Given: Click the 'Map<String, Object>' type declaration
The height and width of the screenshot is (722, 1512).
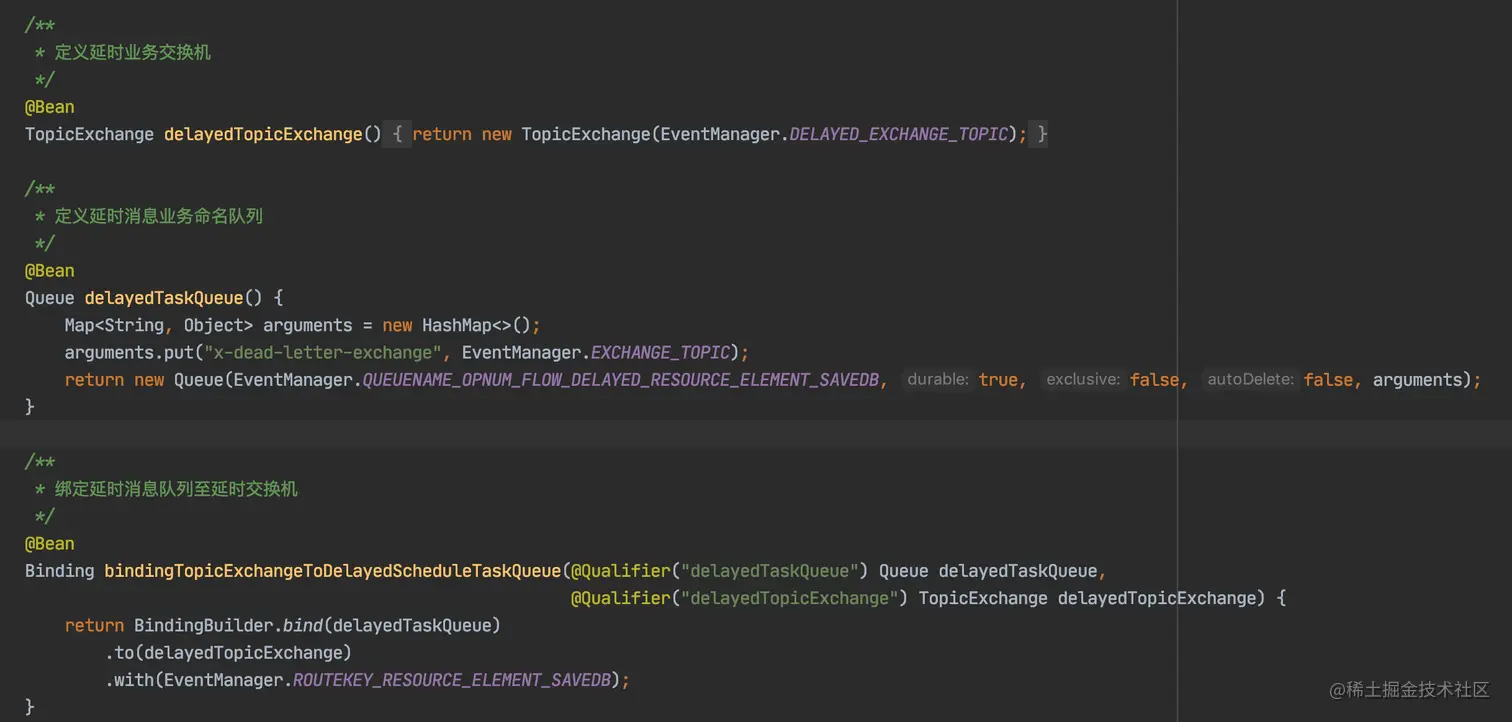Looking at the screenshot, I should [x=159, y=325].
